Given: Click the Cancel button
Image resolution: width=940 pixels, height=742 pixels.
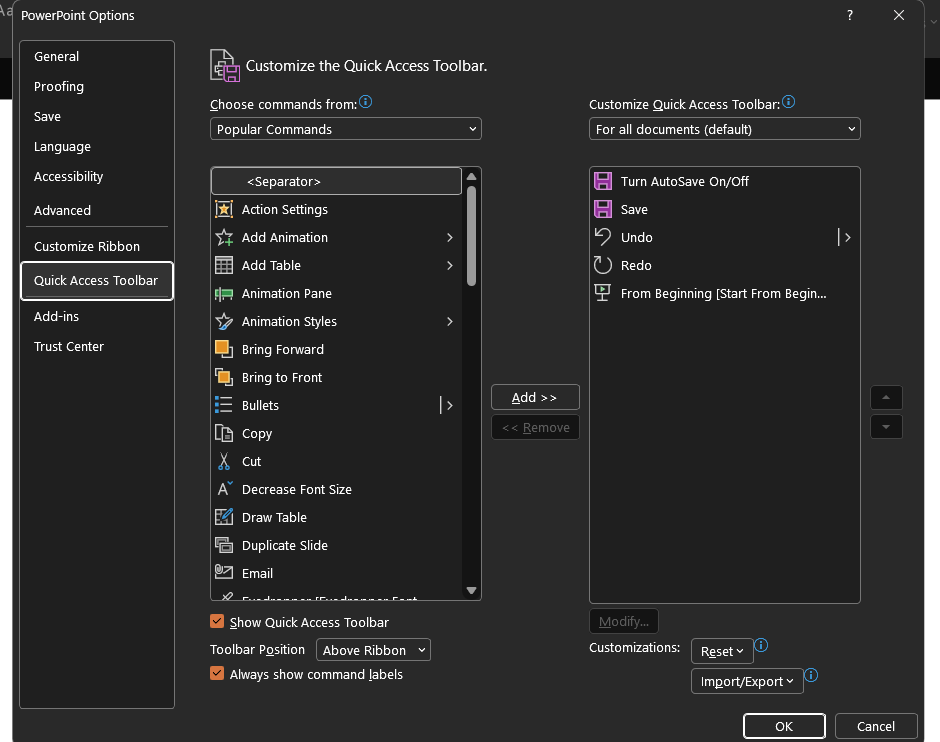Looking at the screenshot, I should click(x=875, y=726).
